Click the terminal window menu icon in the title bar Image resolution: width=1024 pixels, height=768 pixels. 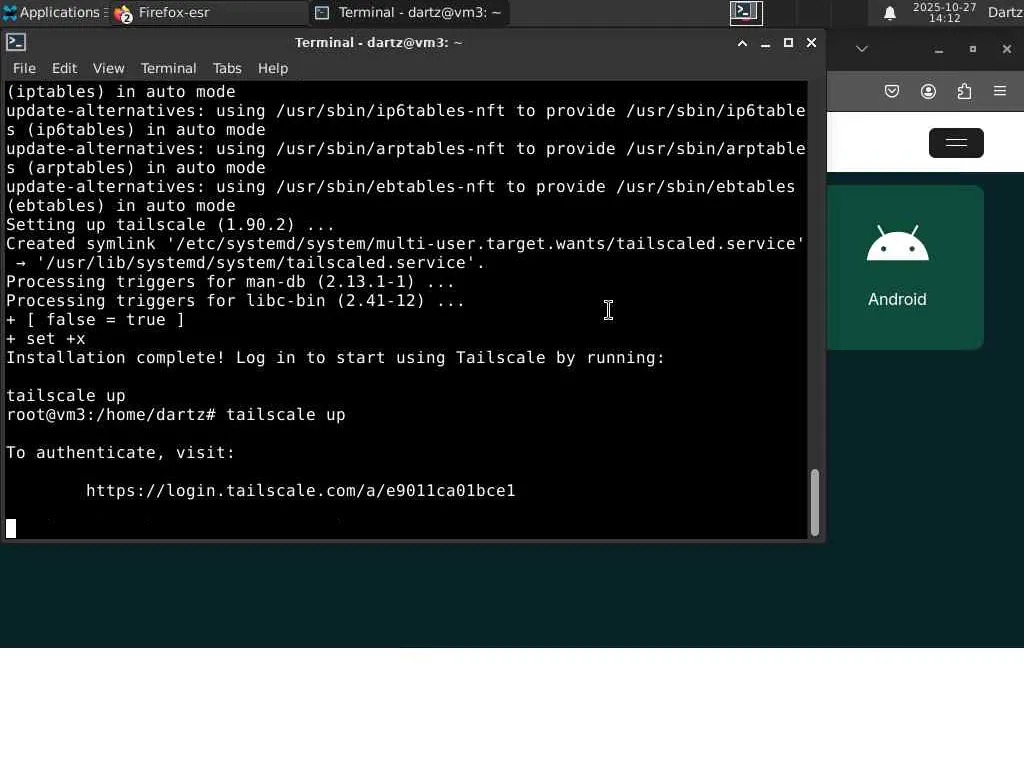[16, 42]
